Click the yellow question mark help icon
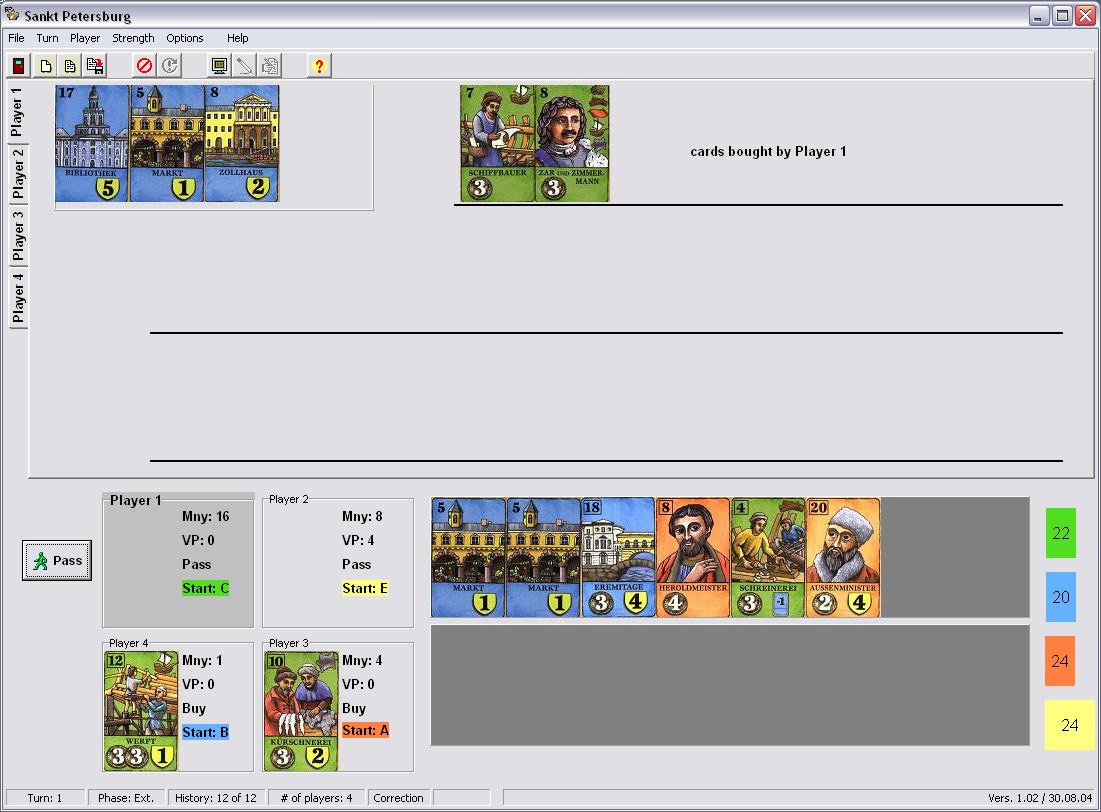 point(319,66)
